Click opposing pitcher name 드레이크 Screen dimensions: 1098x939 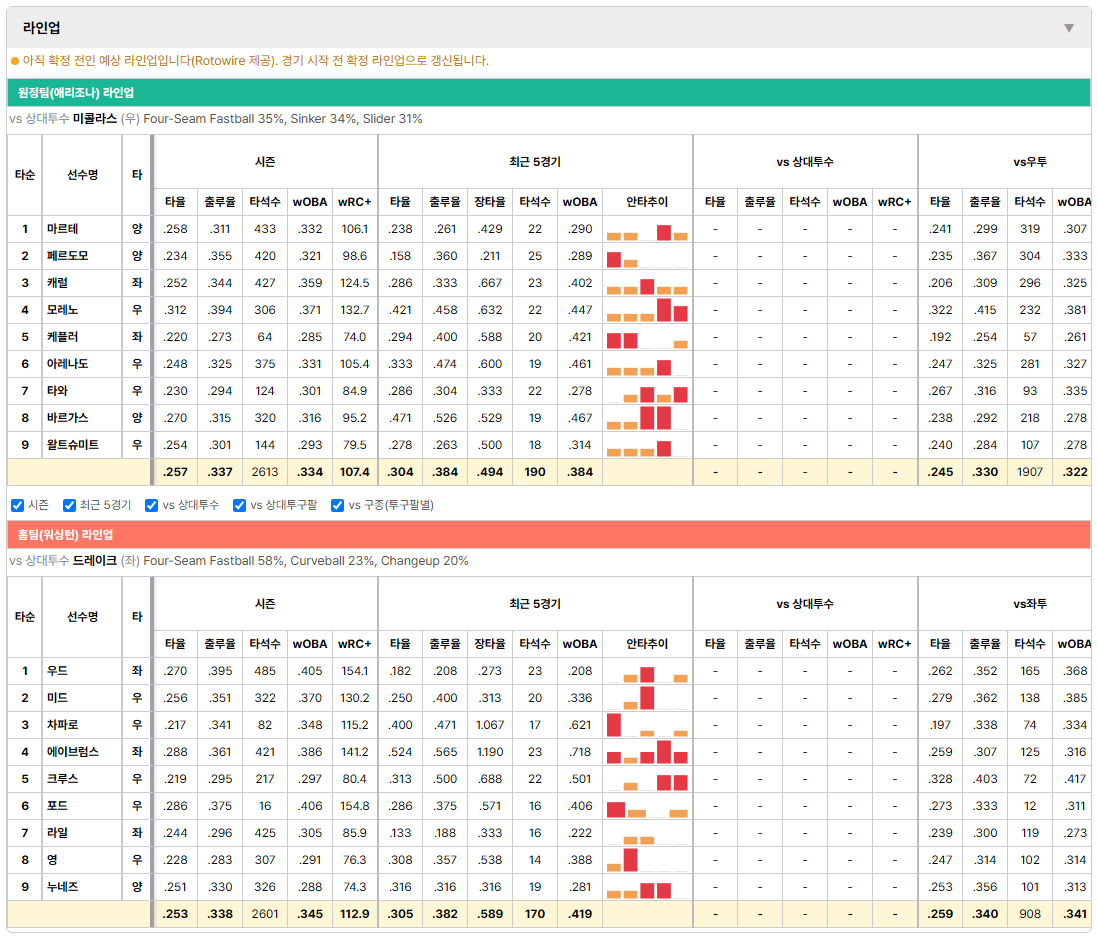(x=95, y=561)
